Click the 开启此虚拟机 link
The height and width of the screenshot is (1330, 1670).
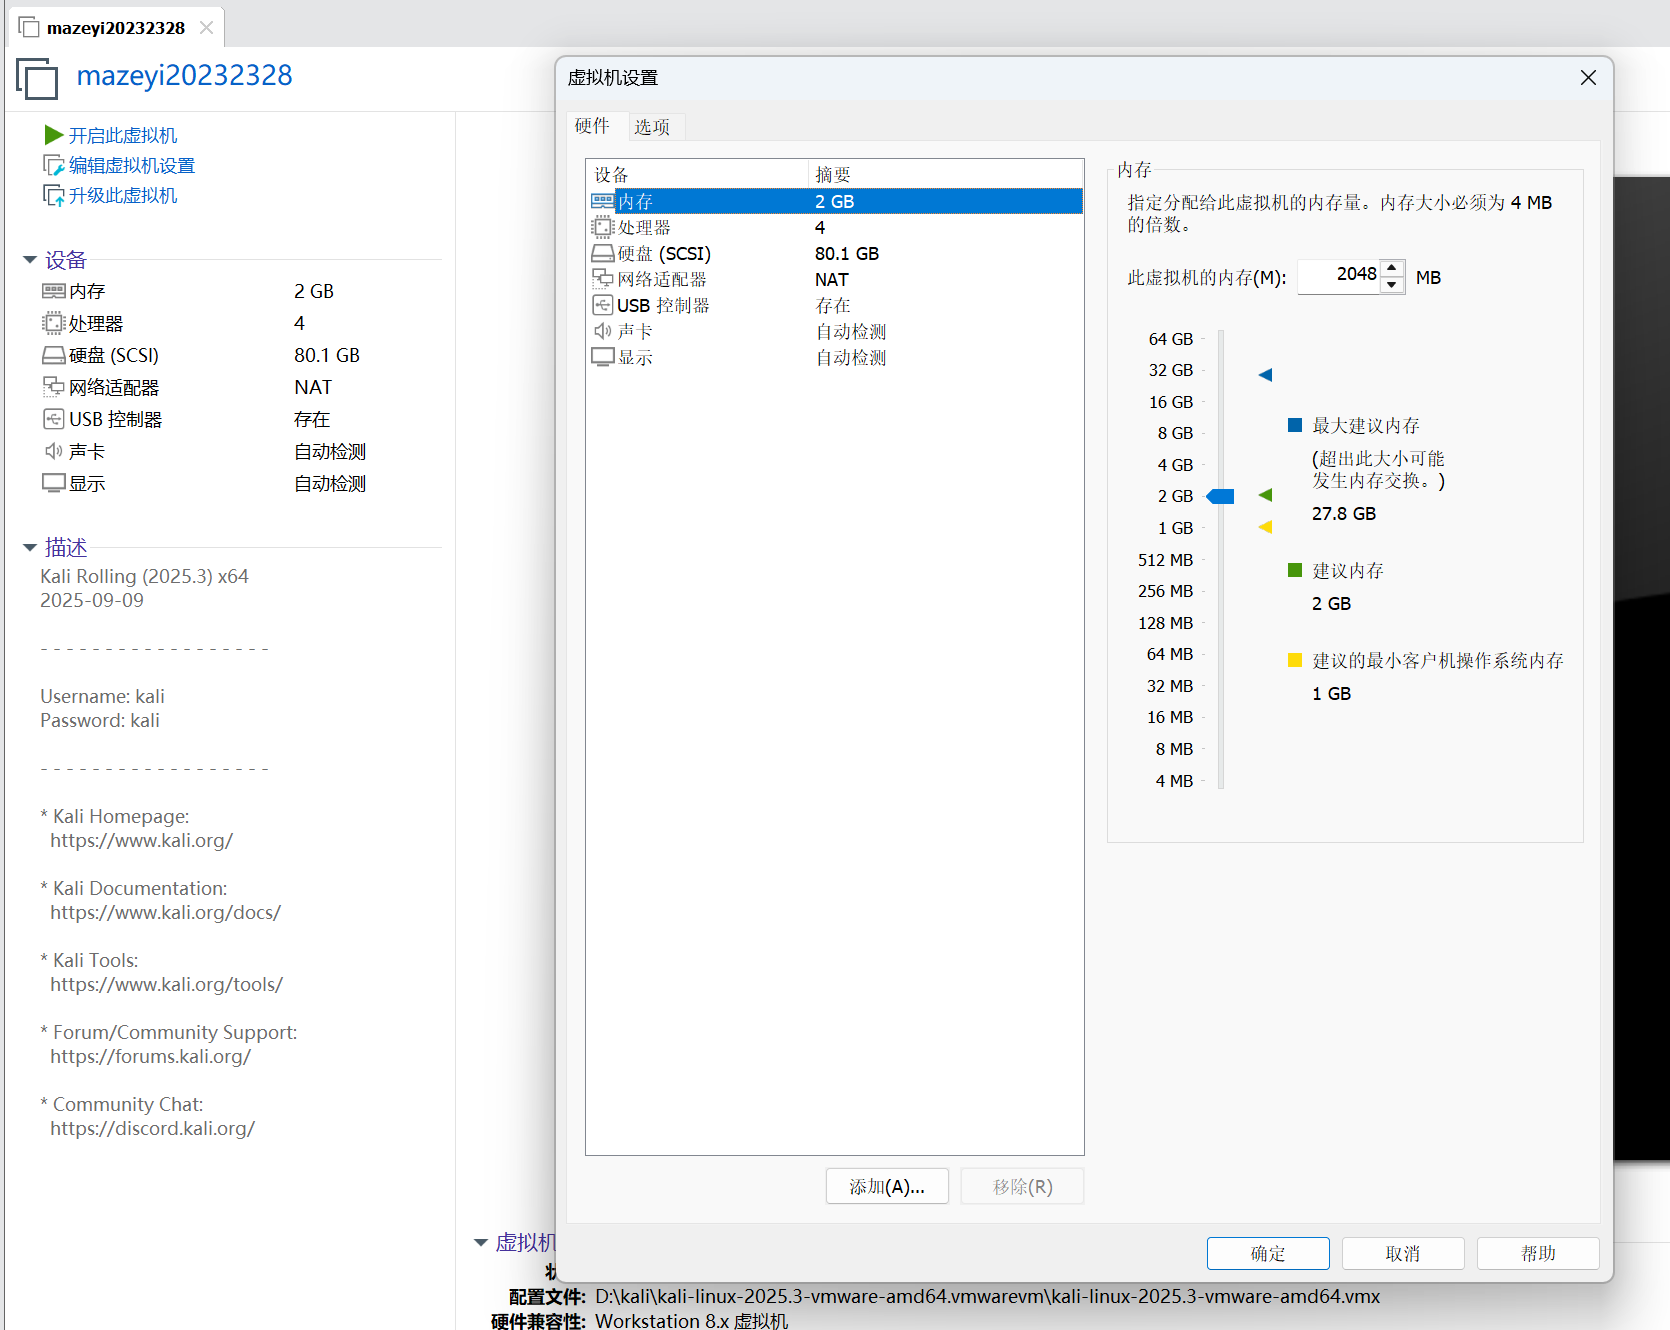[123, 135]
